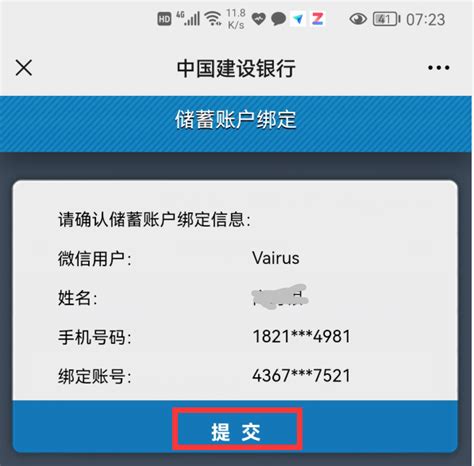Tap the phone number 1821***4981
Image resolution: width=474 pixels, height=466 pixels.
click(302, 336)
